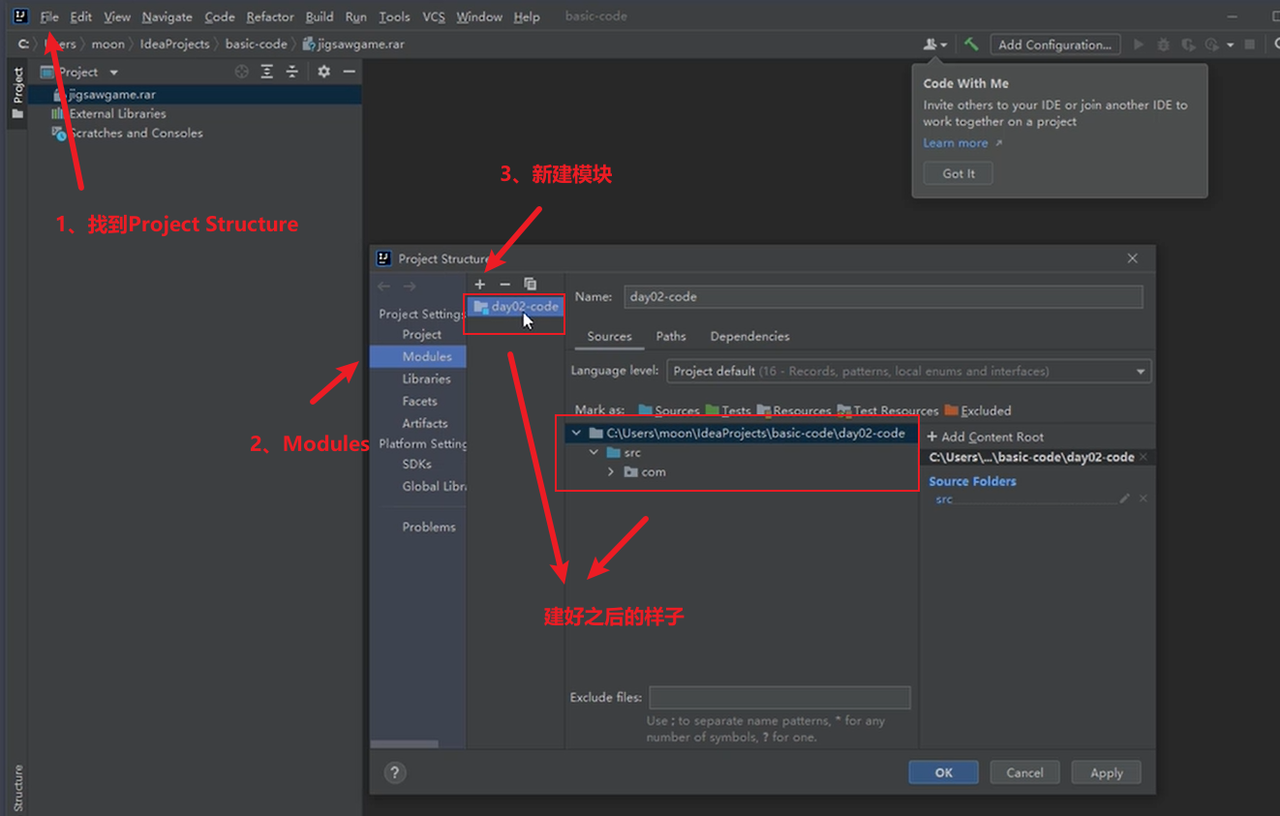This screenshot has width=1280, height=816.
Task: Click Collapse All icon in Project panel
Action: point(292,72)
